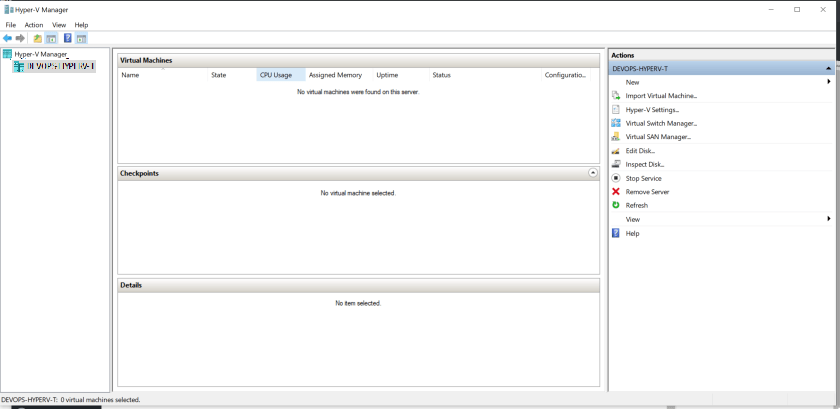840x409 pixels.
Task: Open the Edit Disk... action
Action: coord(640,151)
